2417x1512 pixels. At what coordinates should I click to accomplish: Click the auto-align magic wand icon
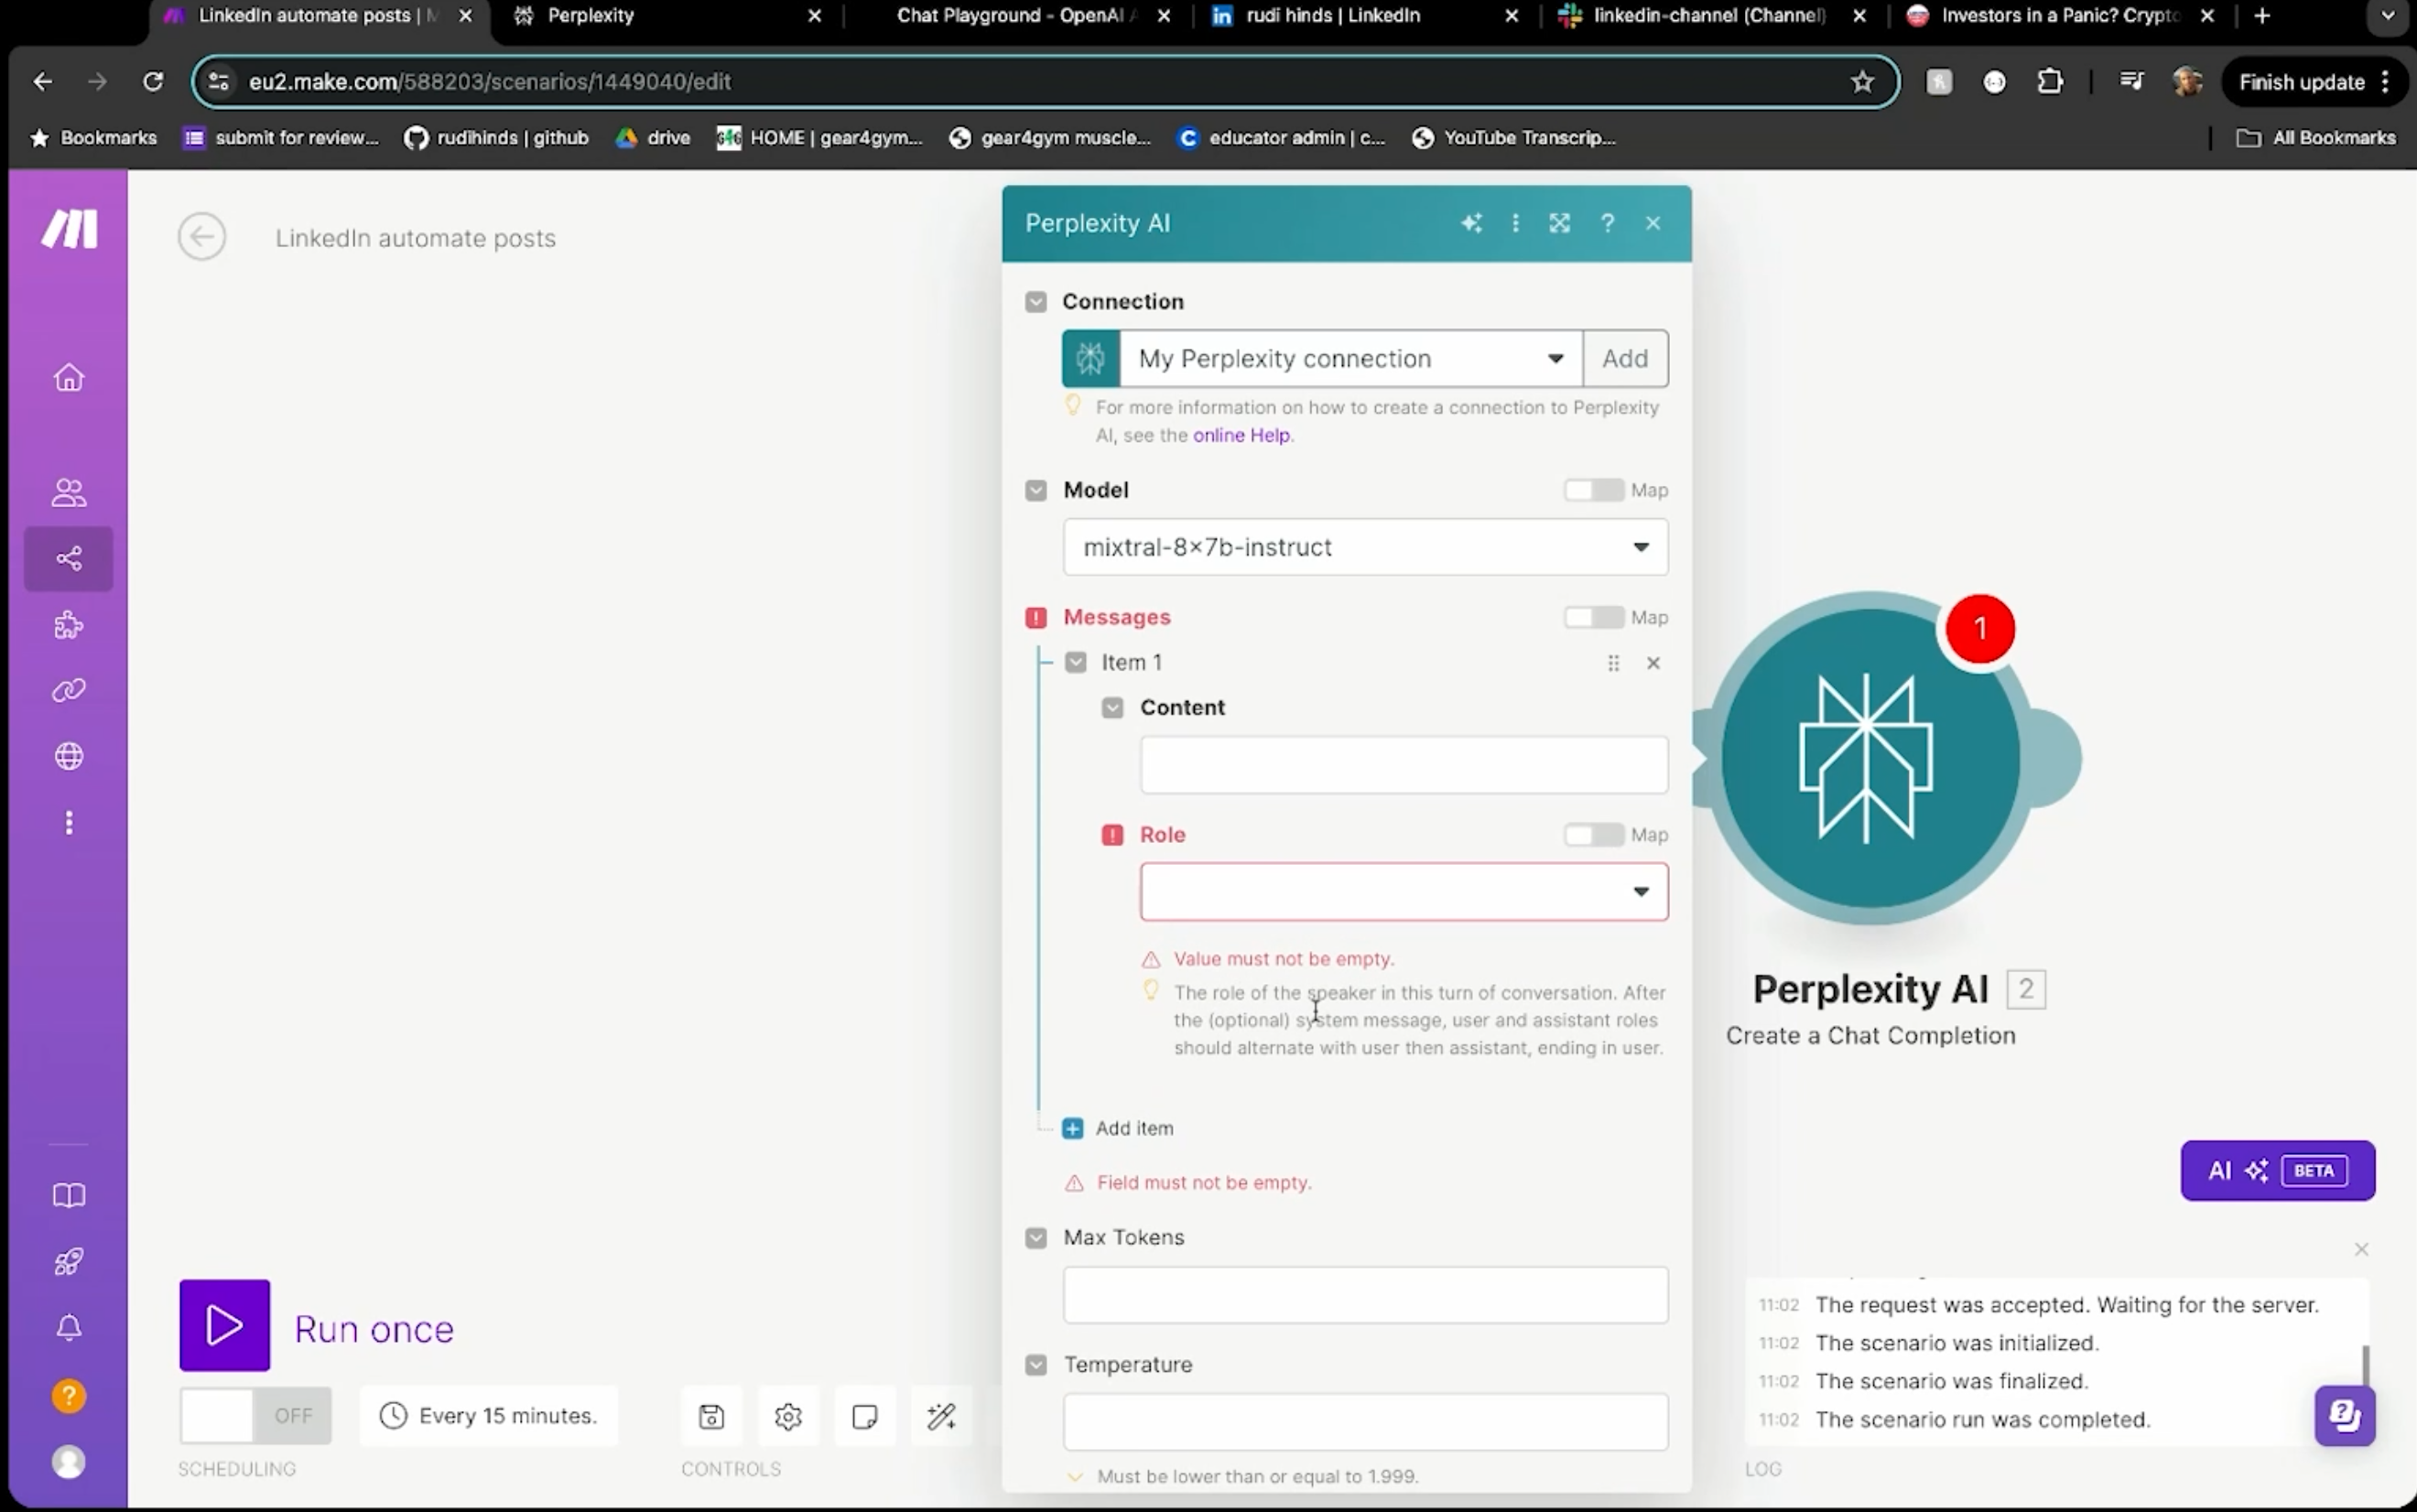click(x=941, y=1416)
